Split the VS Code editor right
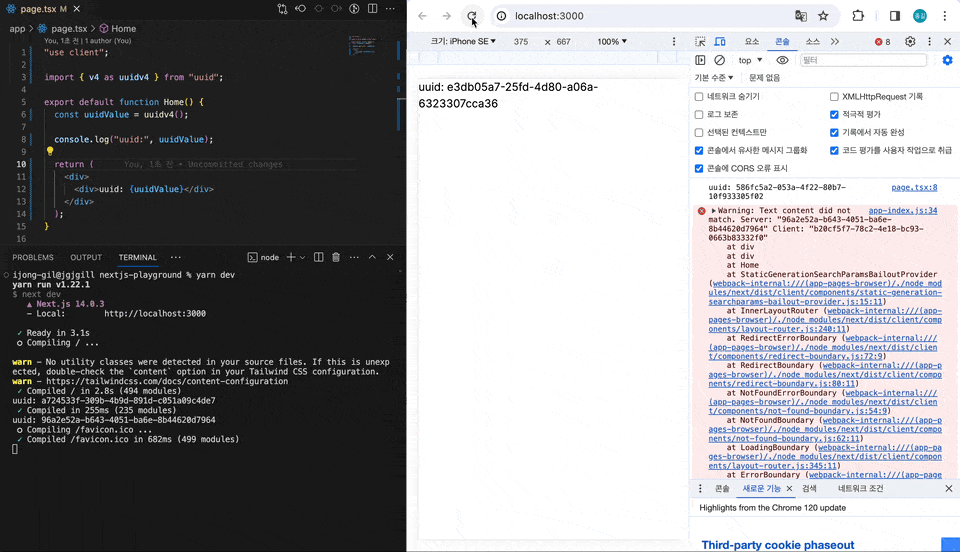Image resolution: width=960 pixels, height=552 pixels. (372, 9)
